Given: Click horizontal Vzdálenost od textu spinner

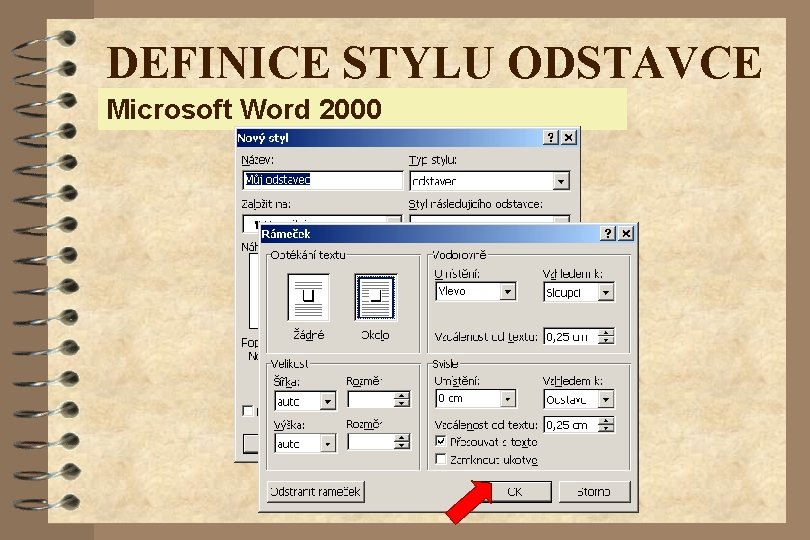Looking at the screenshot, I should (x=606, y=336).
